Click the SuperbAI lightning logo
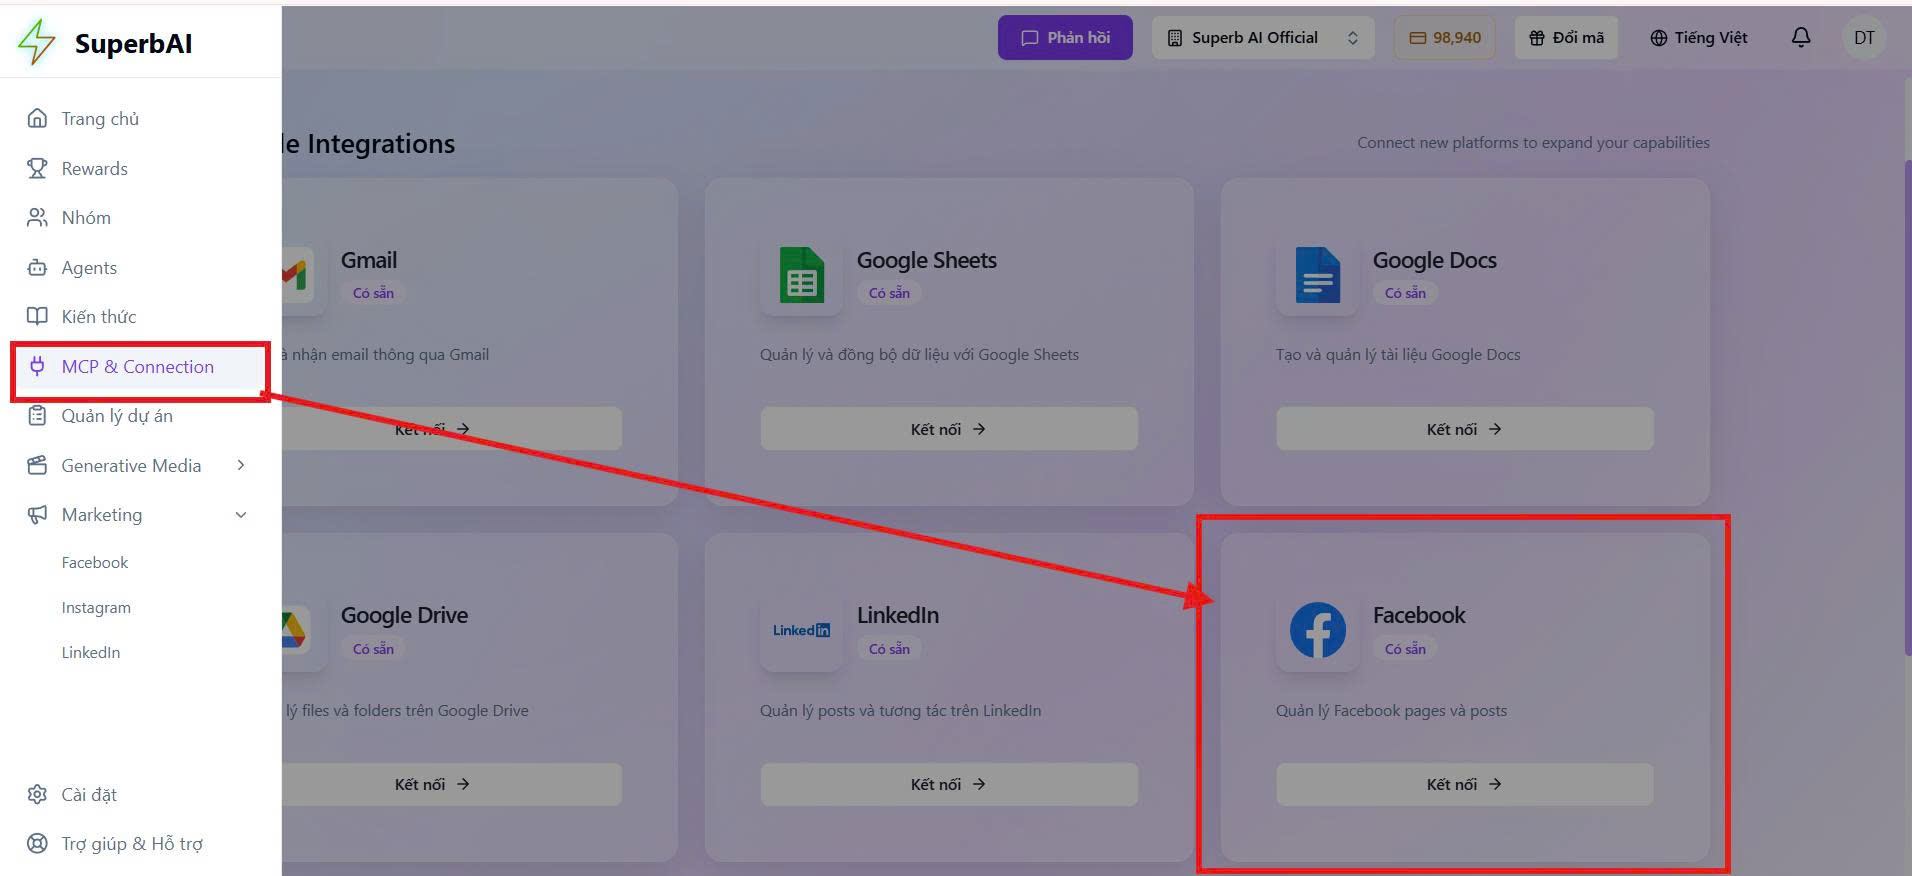The image size is (1912, 876). coord(37,42)
